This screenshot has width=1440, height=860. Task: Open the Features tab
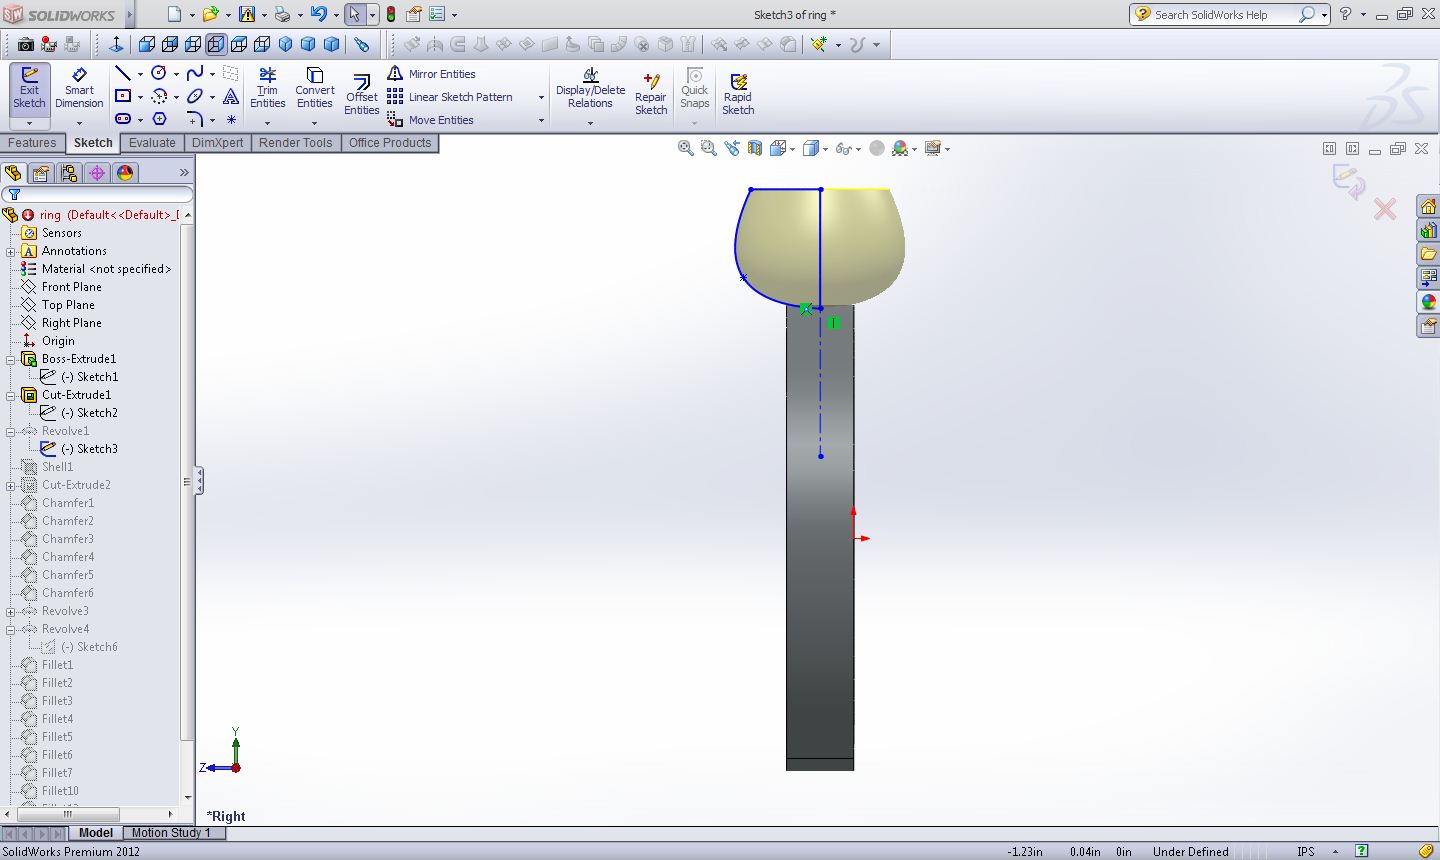pos(32,143)
